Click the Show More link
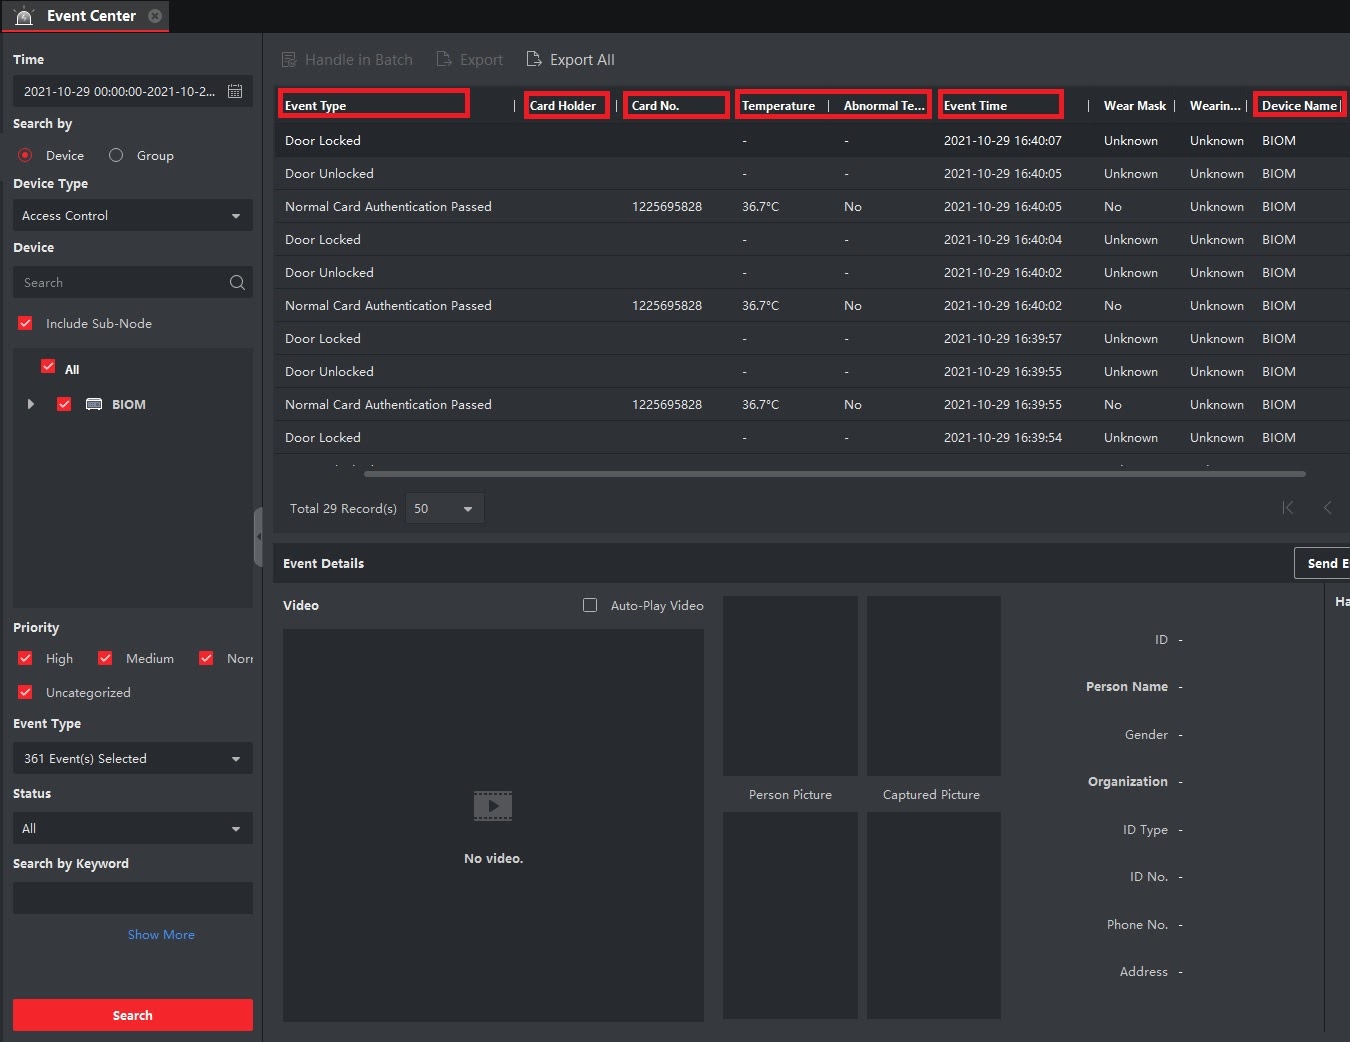This screenshot has width=1350, height=1042. pyautogui.click(x=161, y=934)
